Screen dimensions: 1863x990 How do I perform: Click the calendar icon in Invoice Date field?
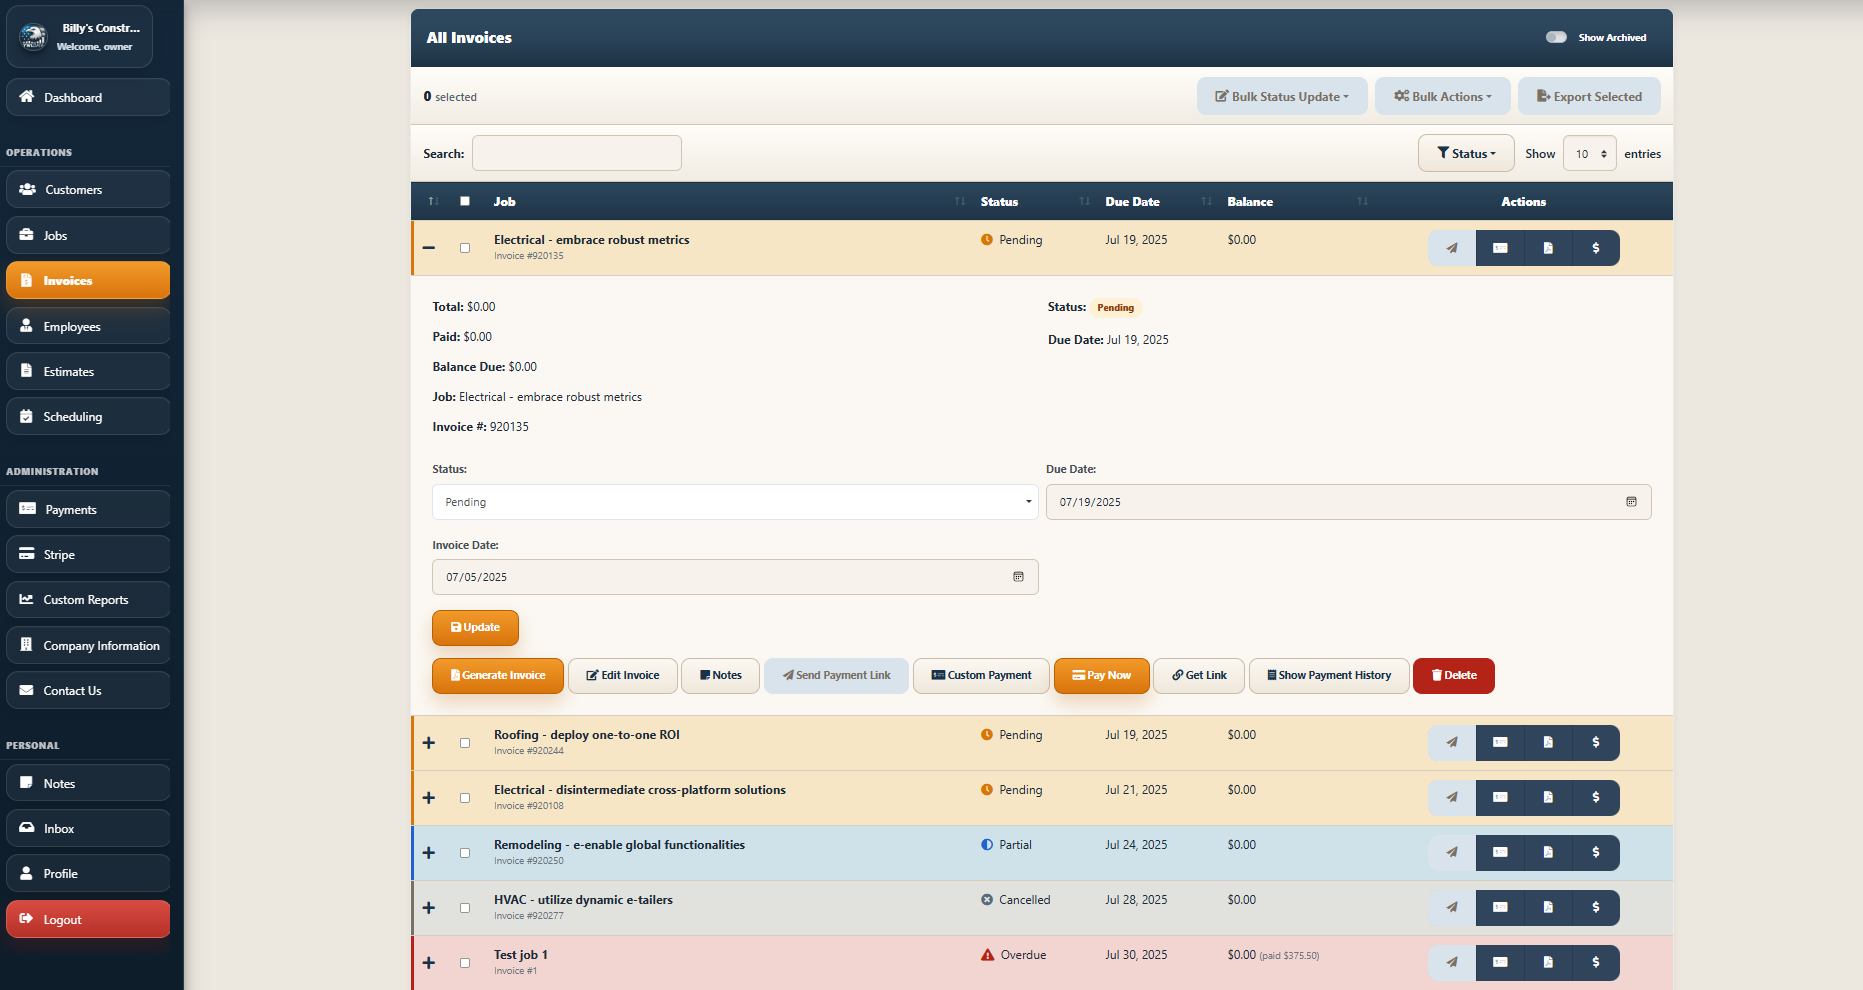1018,577
